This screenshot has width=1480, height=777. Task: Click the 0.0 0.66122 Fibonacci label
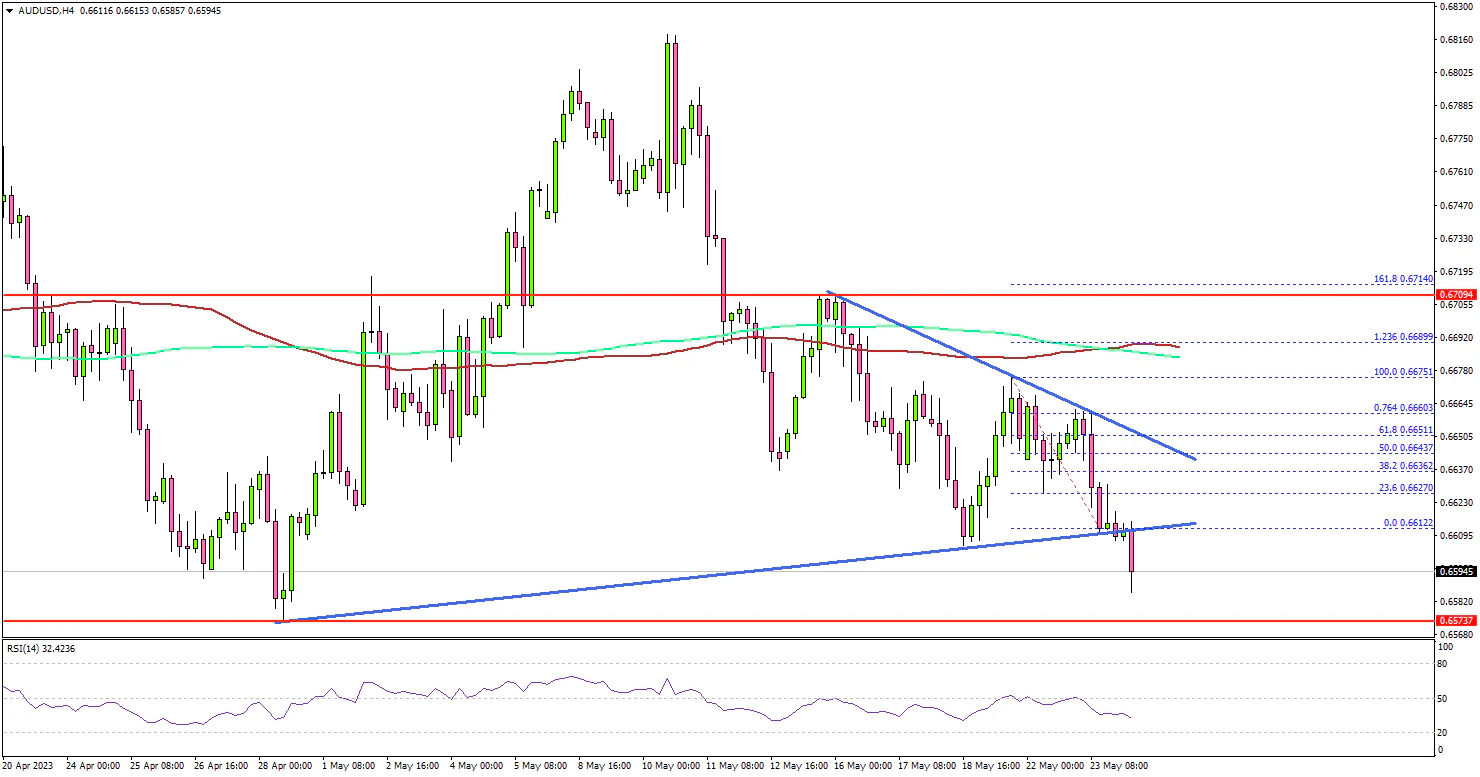click(1408, 522)
